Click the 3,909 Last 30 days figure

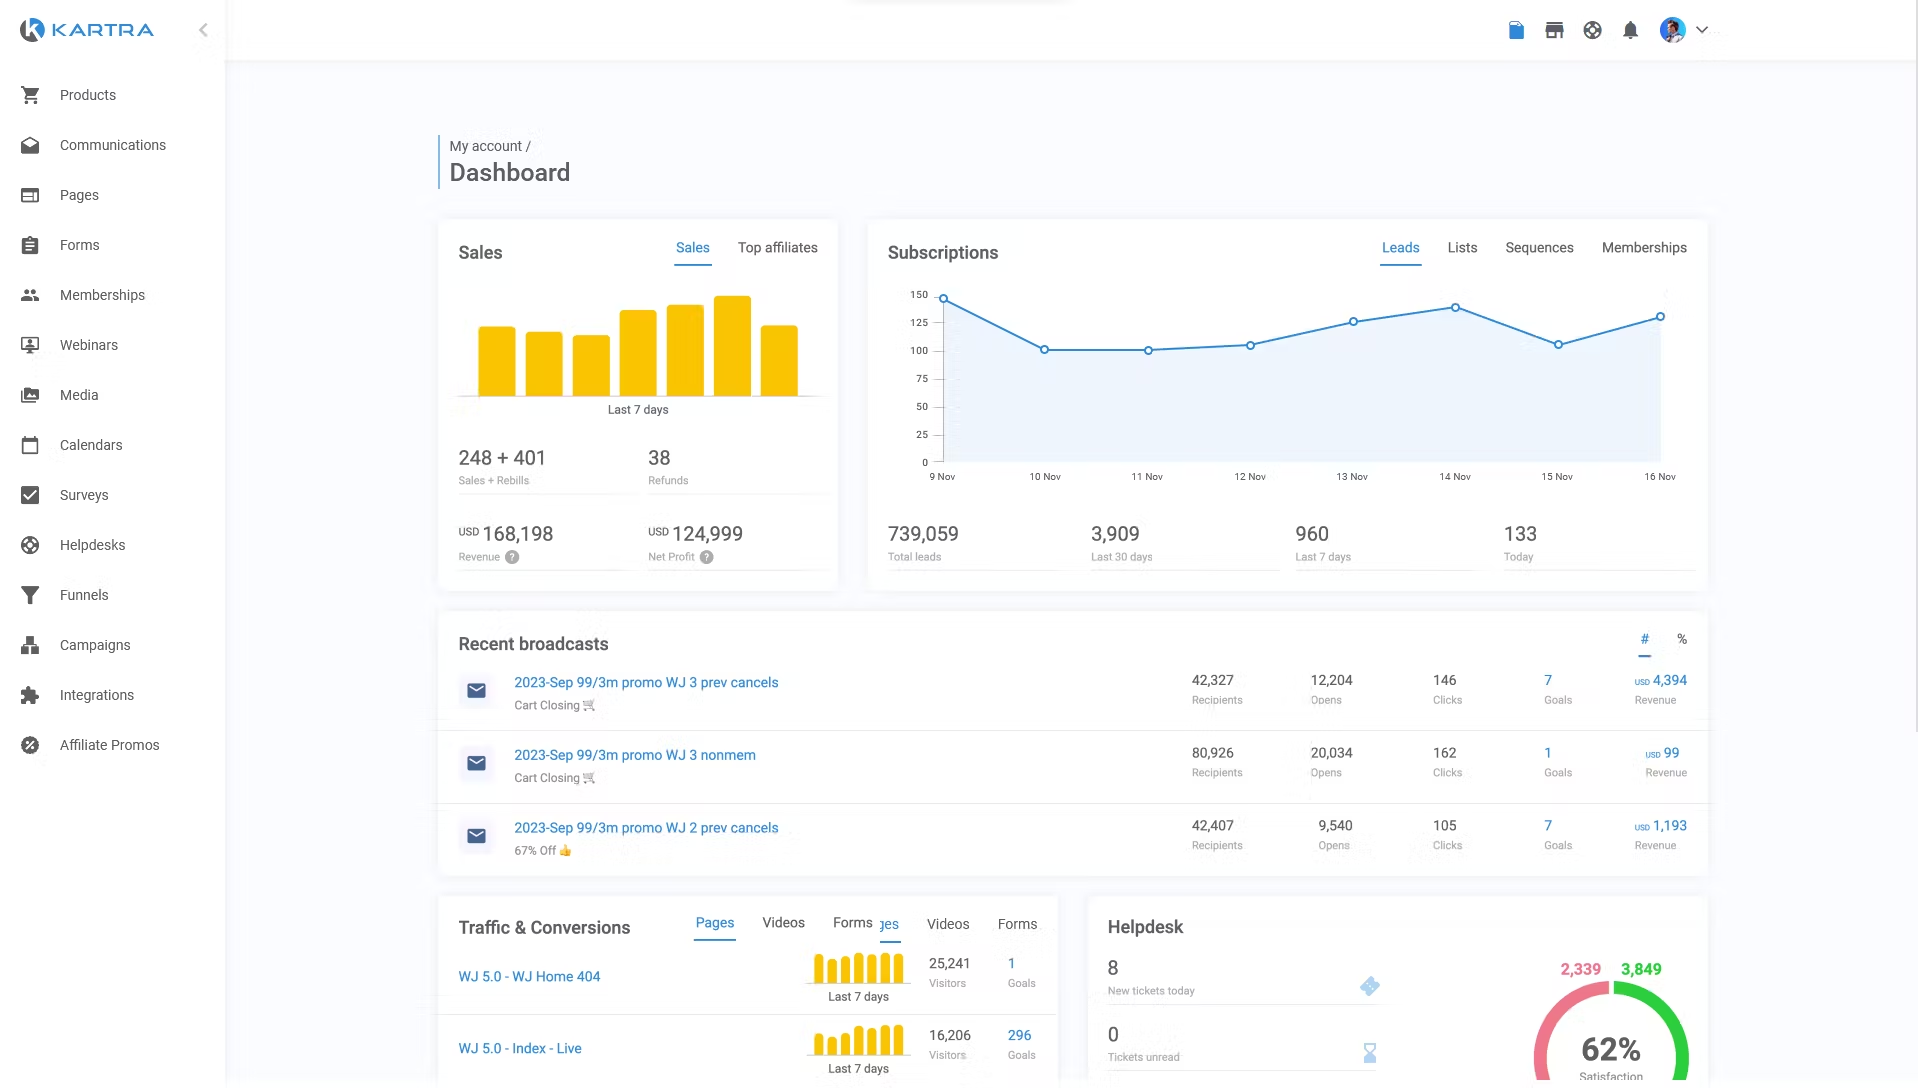[1115, 535]
